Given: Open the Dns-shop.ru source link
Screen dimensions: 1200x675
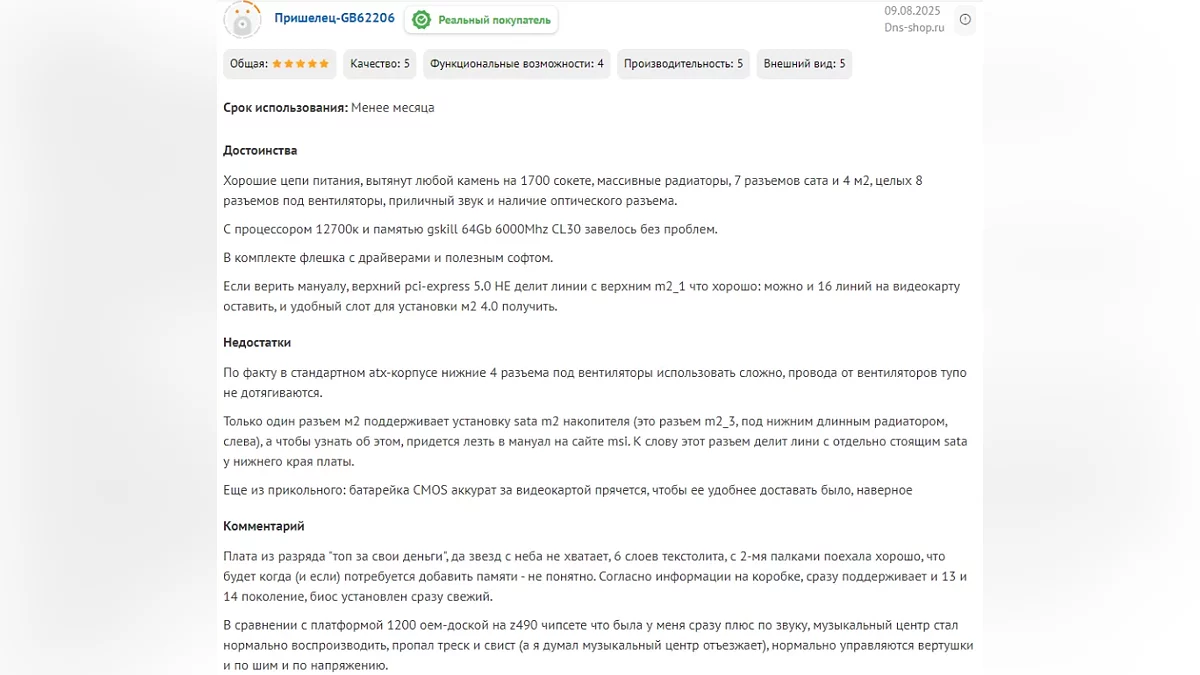Looking at the screenshot, I should click(914, 28).
